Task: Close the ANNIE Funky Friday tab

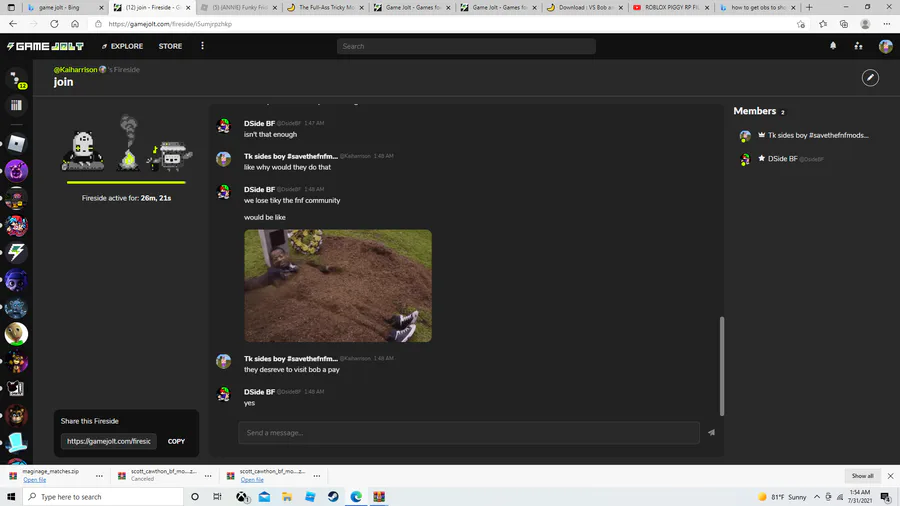Action: (x=274, y=7)
